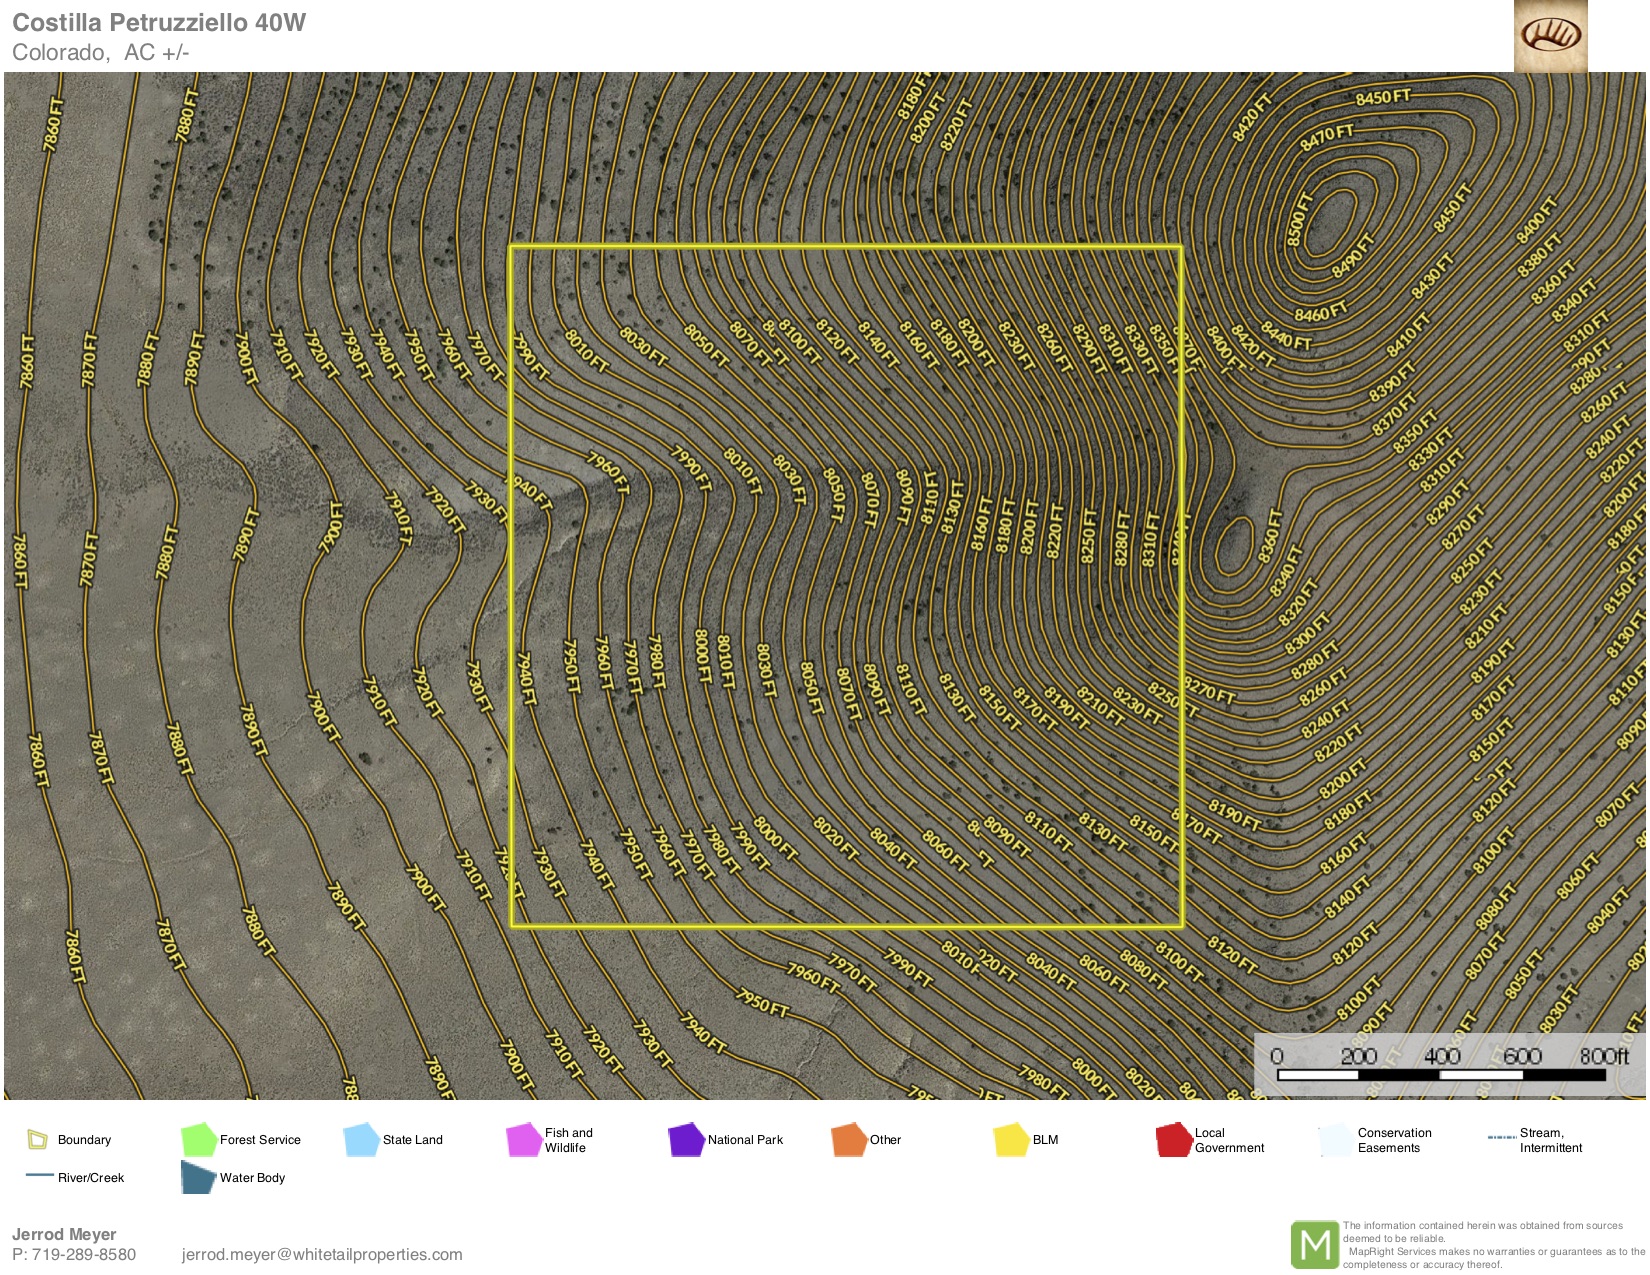Click the Stream, Intermittent dashed line icon

pyautogui.click(x=1502, y=1138)
